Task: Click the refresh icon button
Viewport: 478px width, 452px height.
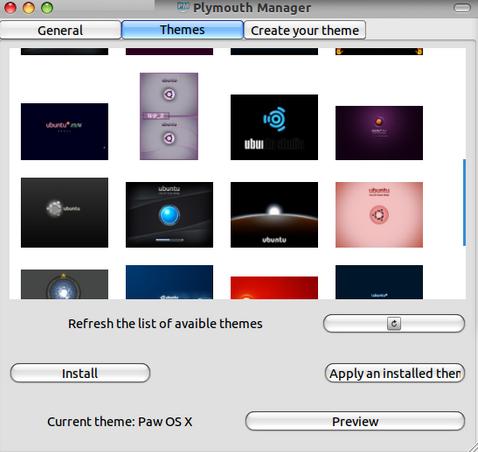Action: 394,323
